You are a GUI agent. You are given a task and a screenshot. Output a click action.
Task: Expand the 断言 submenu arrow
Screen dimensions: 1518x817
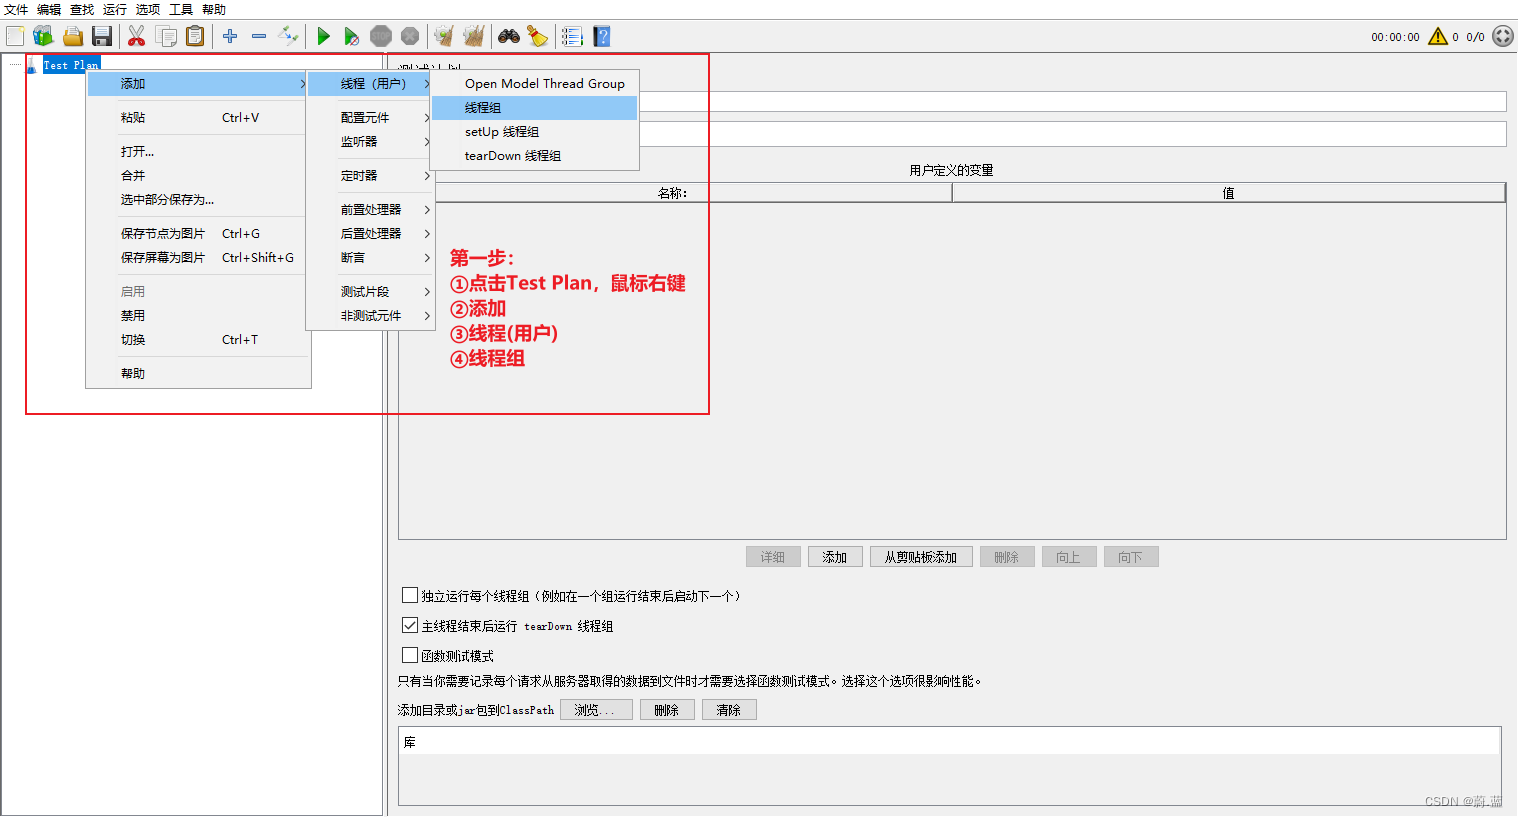427,258
